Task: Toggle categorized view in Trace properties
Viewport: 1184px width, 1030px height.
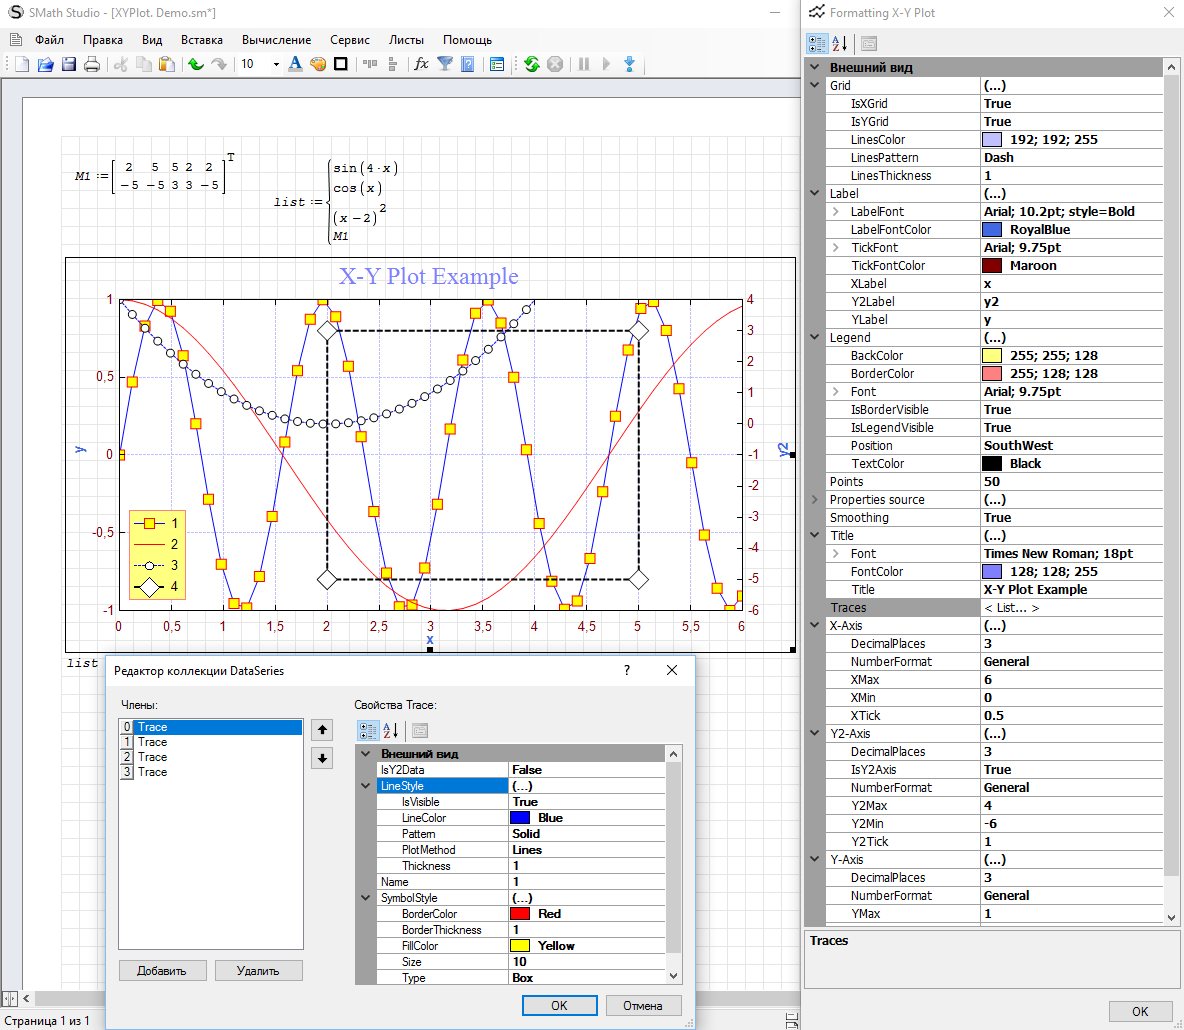Action: [367, 731]
